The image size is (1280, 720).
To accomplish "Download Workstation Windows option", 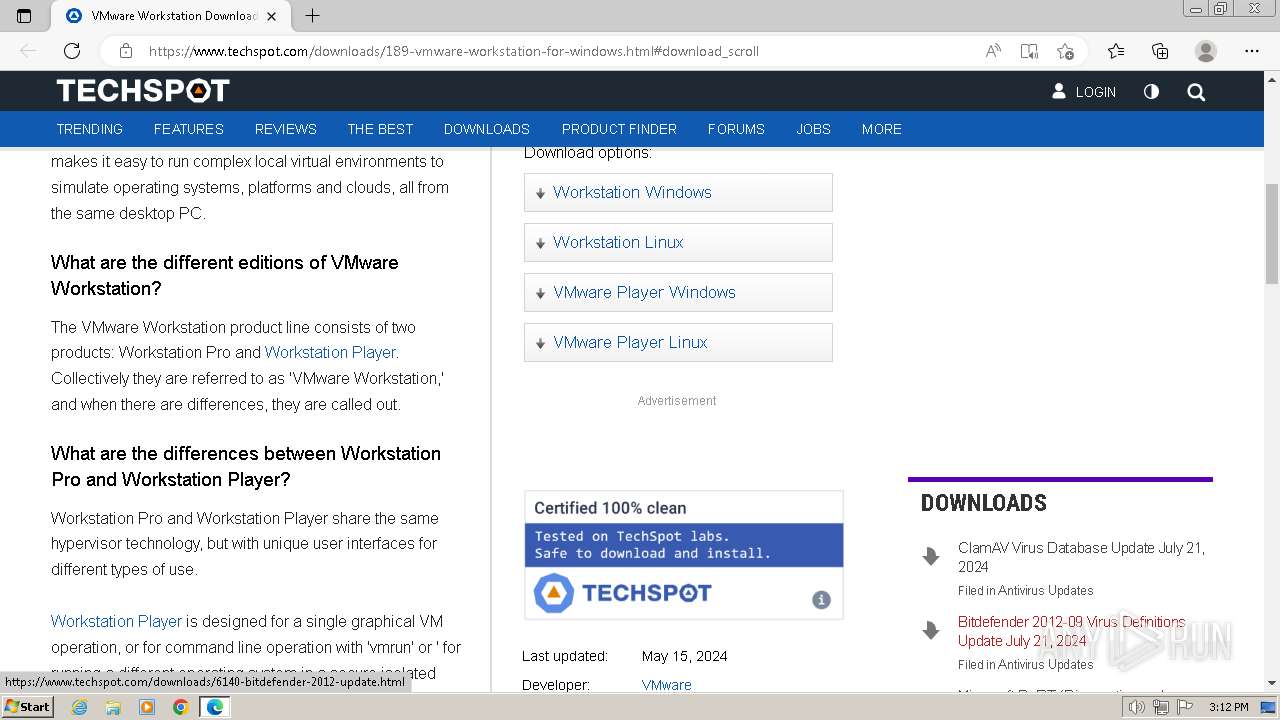I will [x=678, y=192].
